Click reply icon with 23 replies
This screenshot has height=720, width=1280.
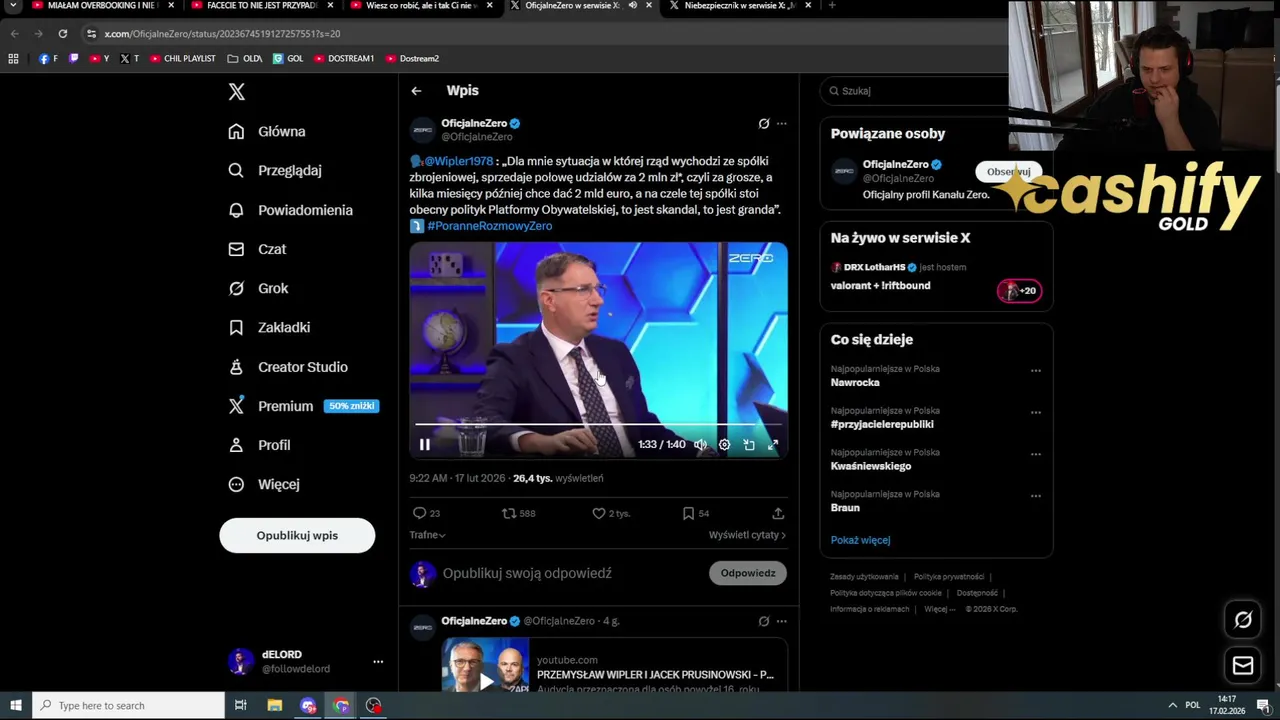pos(426,513)
